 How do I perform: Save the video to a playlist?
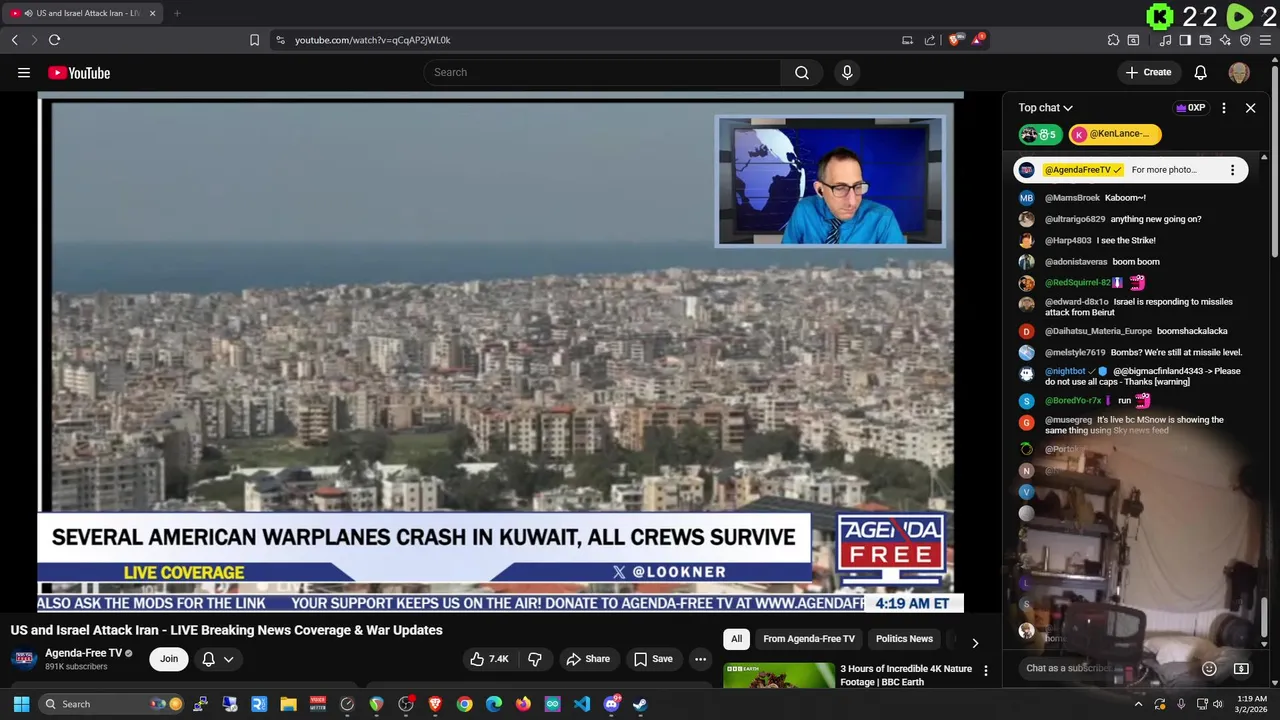(x=653, y=659)
